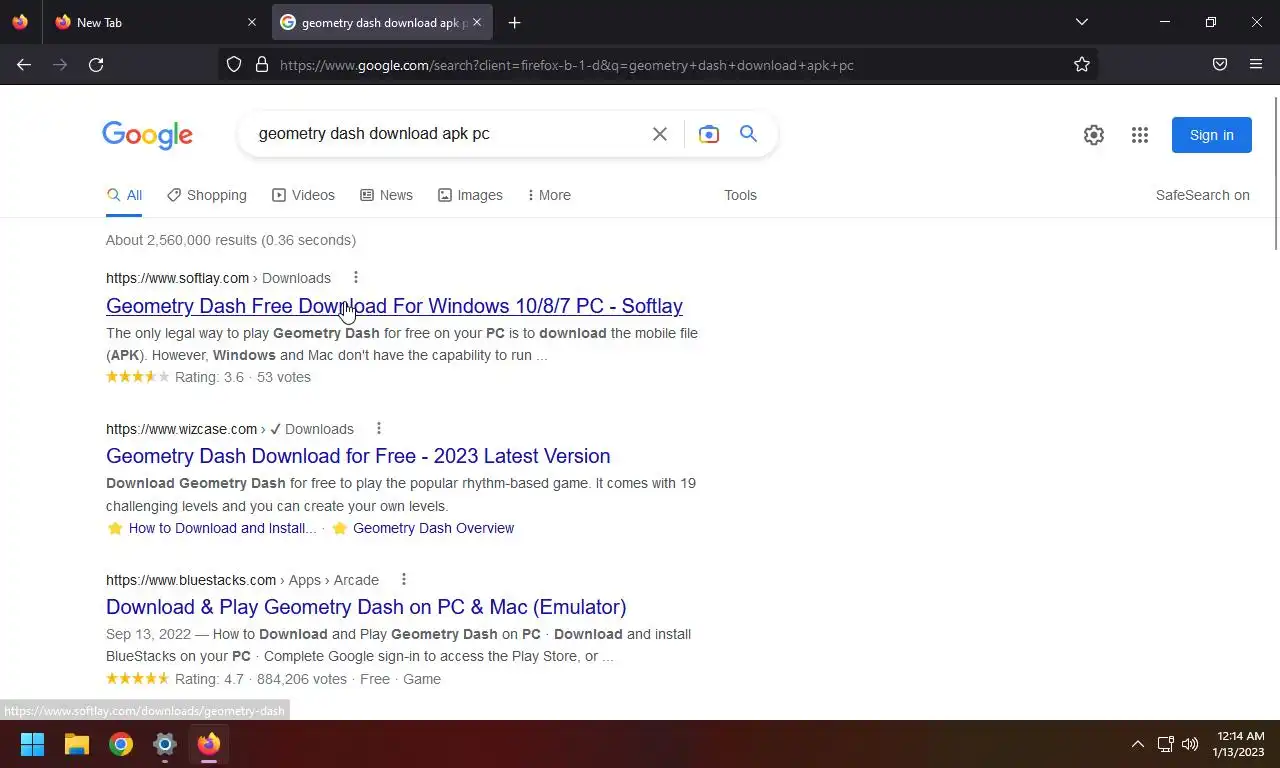This screenshot has height=768, width=1280.
Task: Switch to Shopping results
Action: pyautogui.click(x=207, y=195)
